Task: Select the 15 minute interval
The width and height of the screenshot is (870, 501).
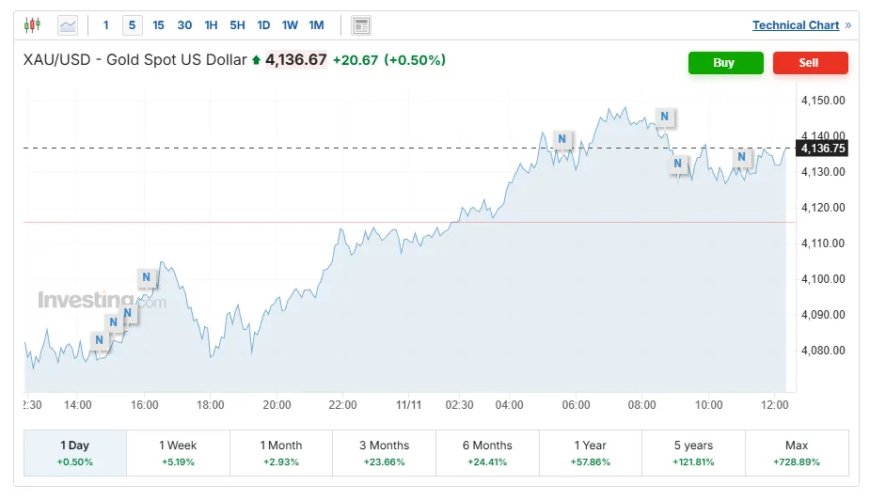Action: coord(158,25)
